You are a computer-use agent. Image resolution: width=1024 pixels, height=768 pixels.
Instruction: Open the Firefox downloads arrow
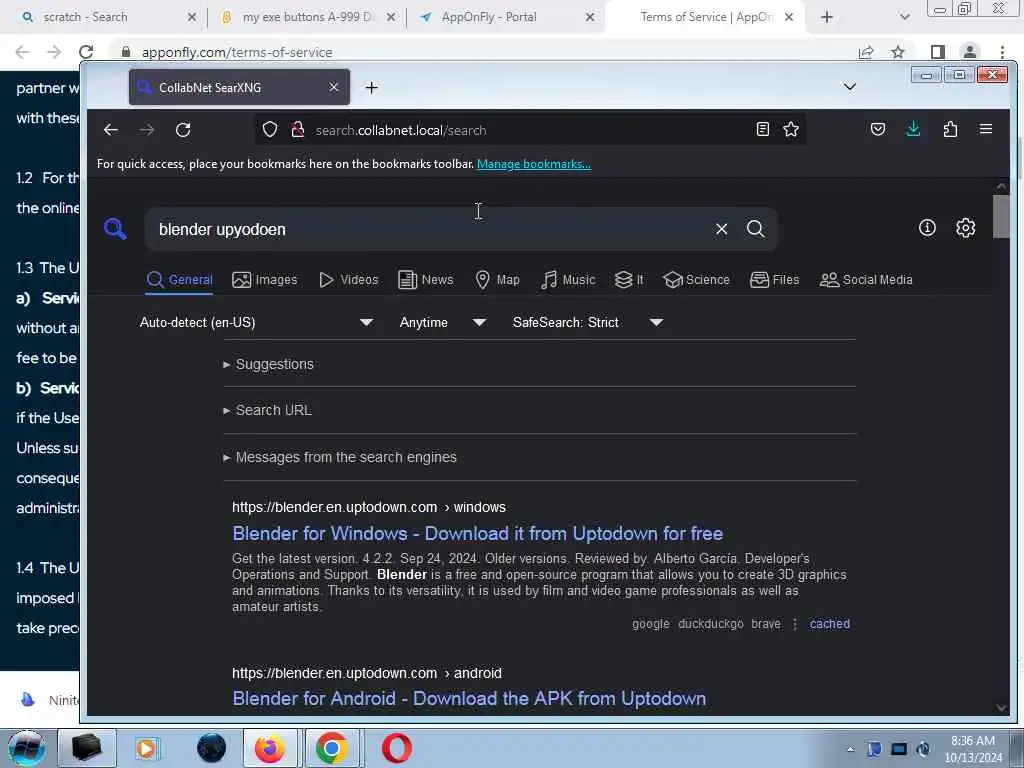(x=913, y=129)
